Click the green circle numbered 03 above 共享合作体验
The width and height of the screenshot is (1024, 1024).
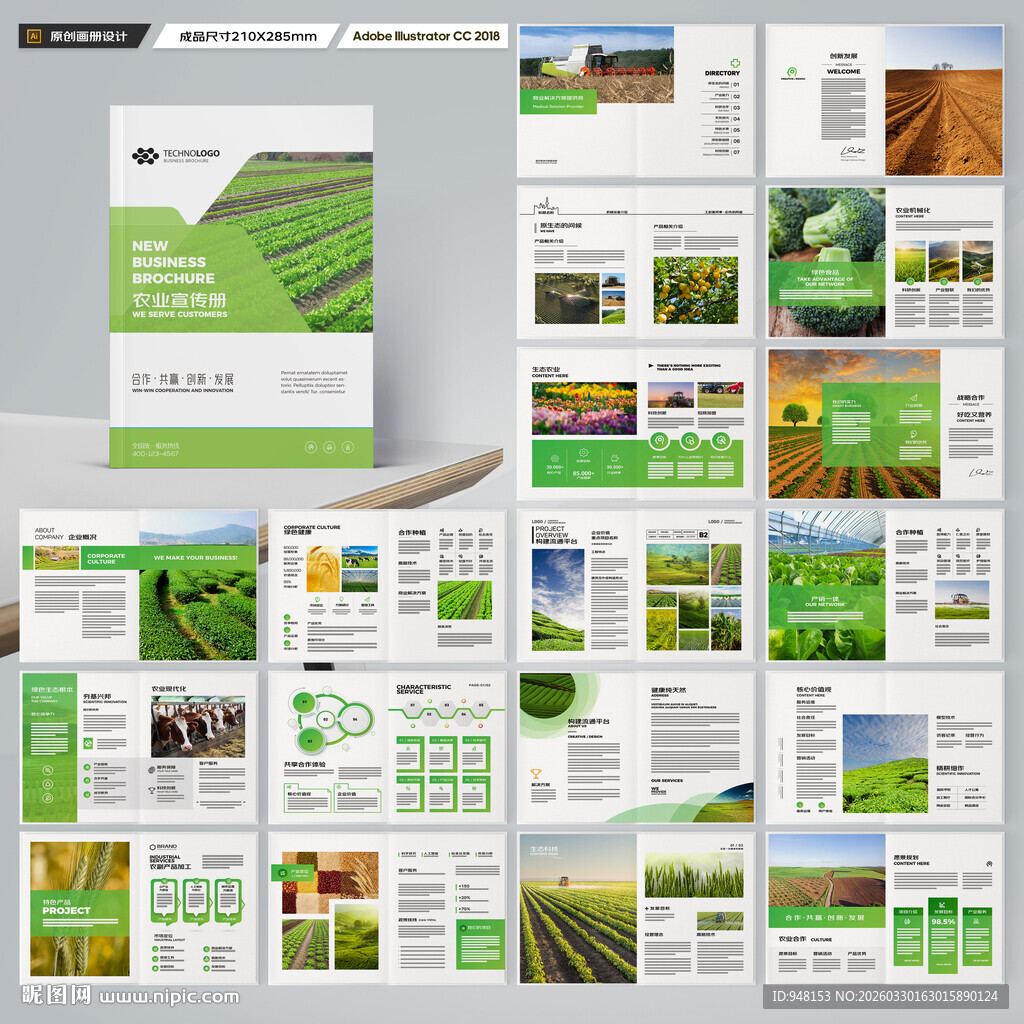[310, 741]
